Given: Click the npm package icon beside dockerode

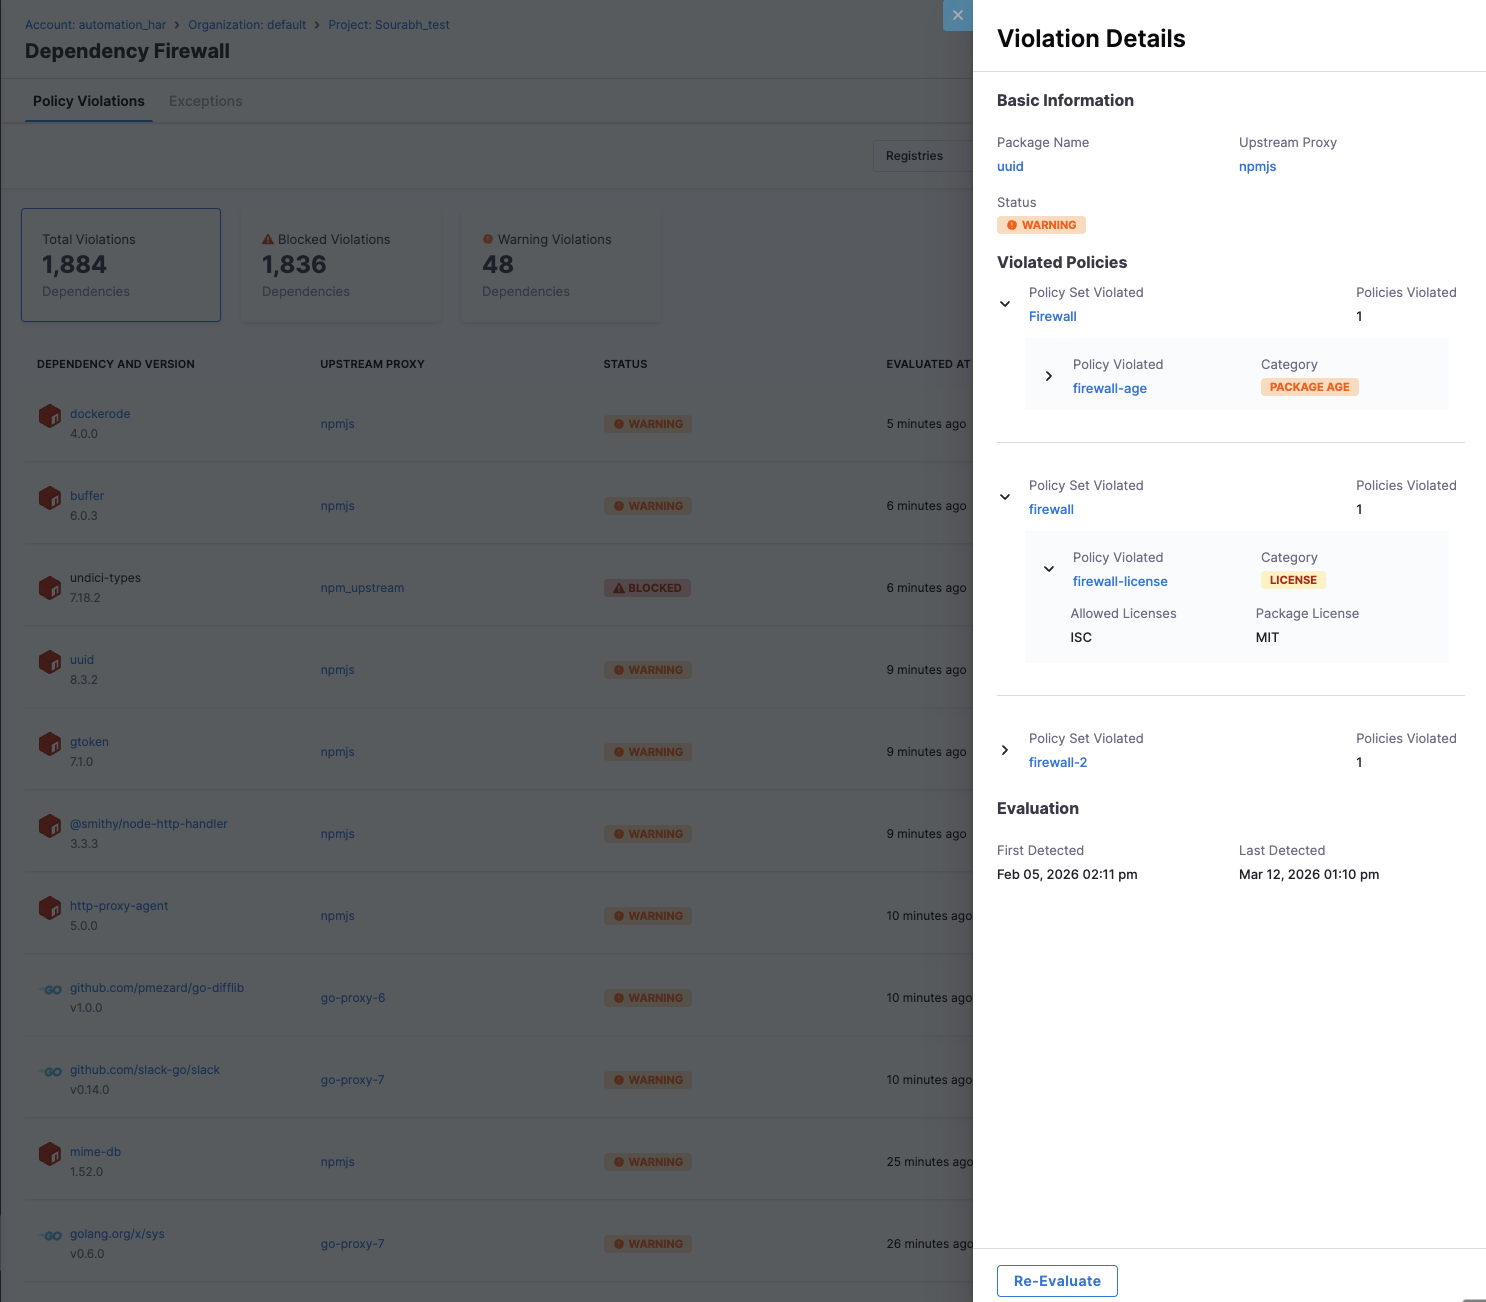Looking at the screenshot, I should coord(50,415).
